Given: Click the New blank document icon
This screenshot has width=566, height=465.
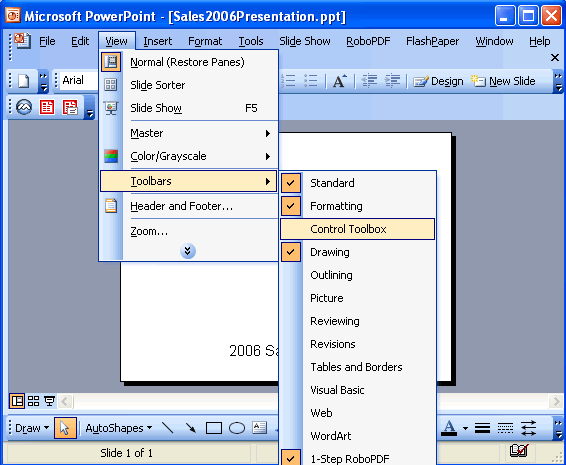Looking at the screenshot, I should coord(24,81).
